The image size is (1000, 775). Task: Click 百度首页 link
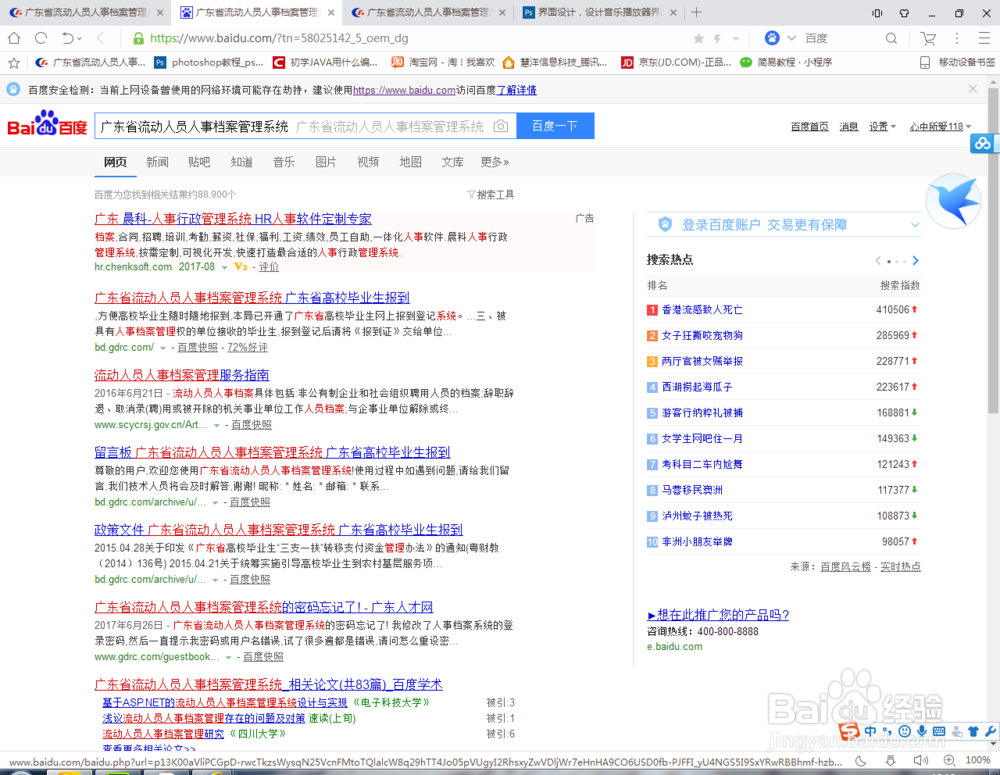pyautogui.click(x=809, y=126)
